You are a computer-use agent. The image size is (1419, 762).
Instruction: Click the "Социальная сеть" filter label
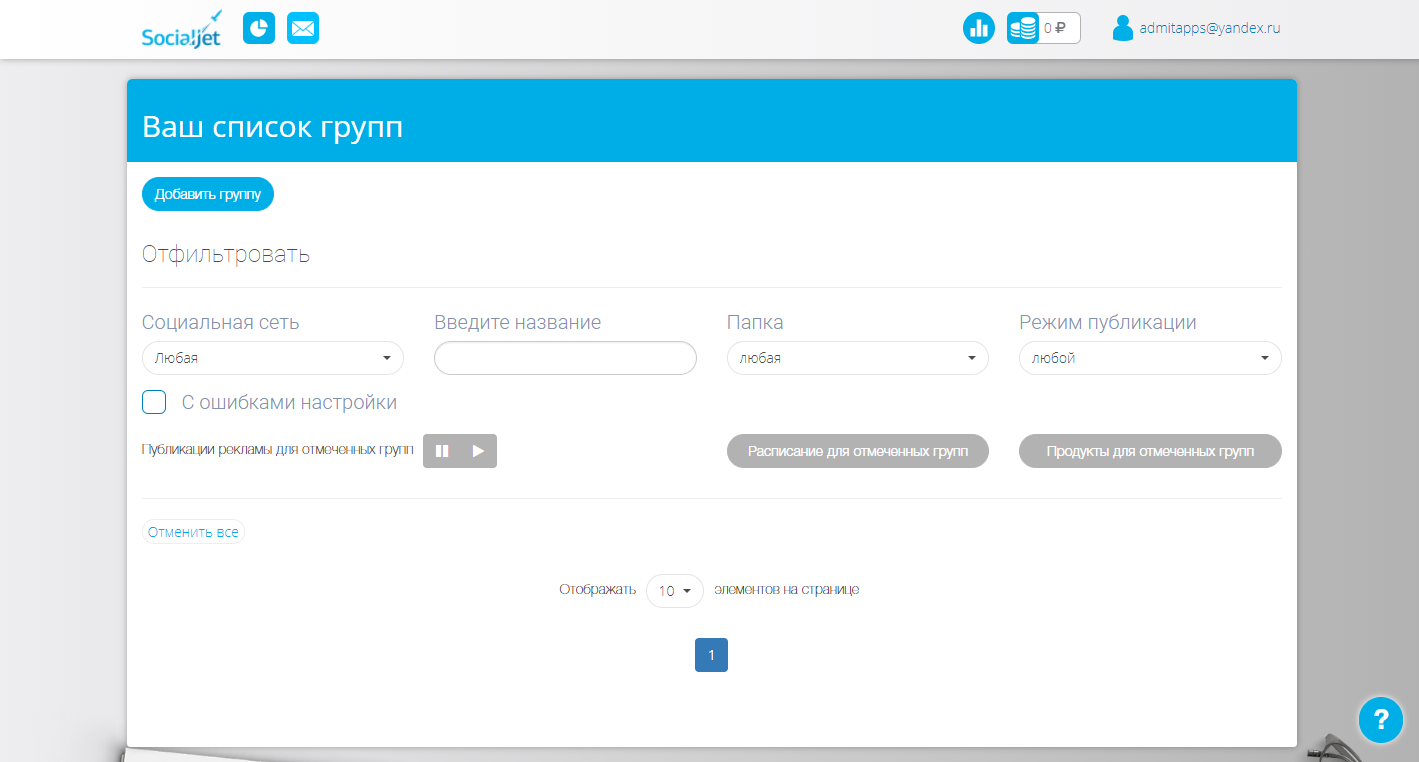(x=220, y=322)
